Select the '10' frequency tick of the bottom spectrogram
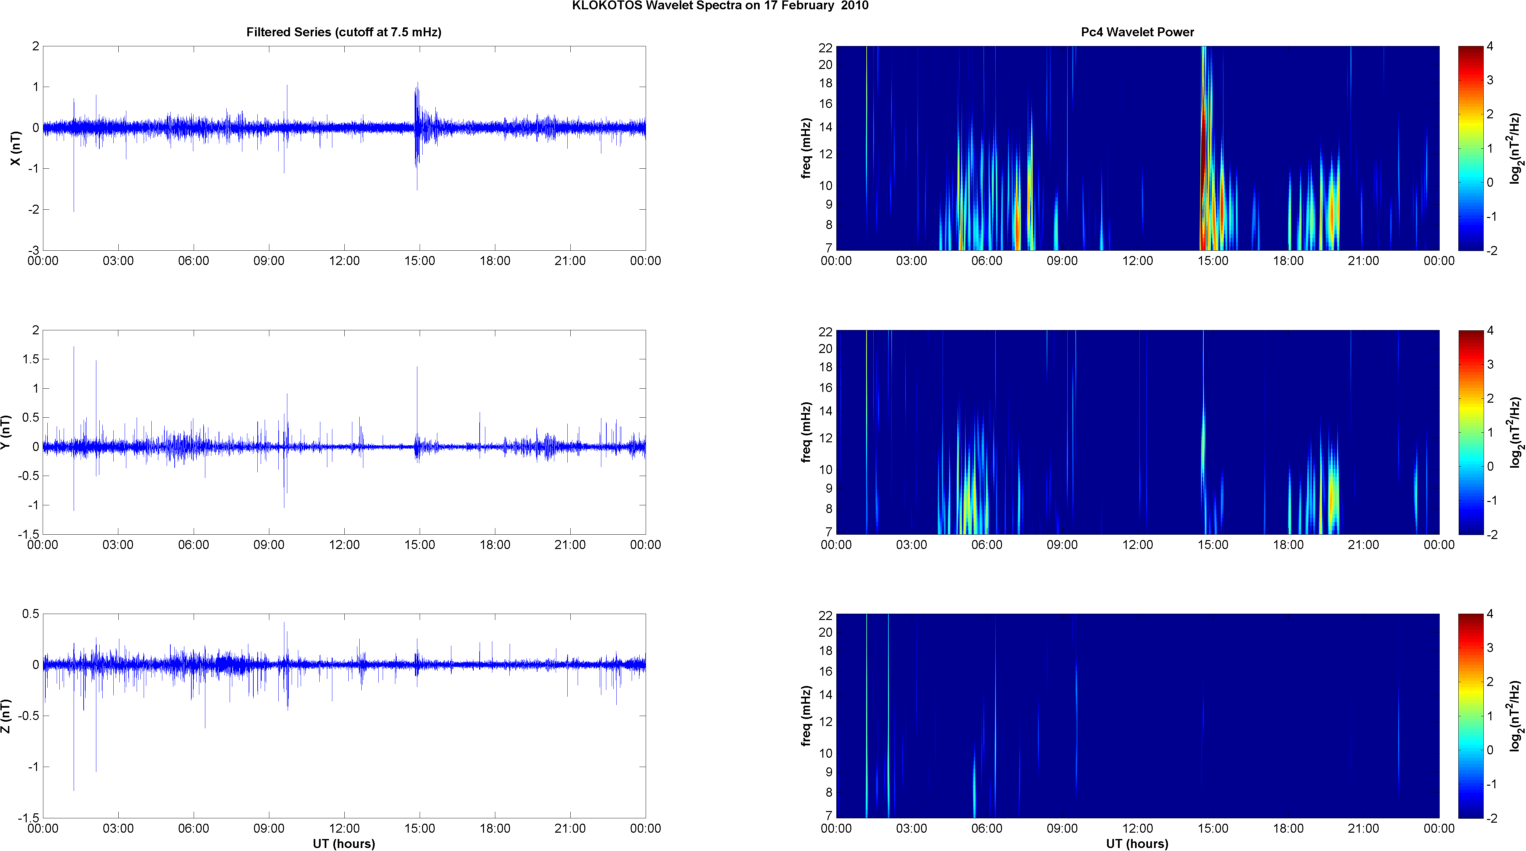 825,753
